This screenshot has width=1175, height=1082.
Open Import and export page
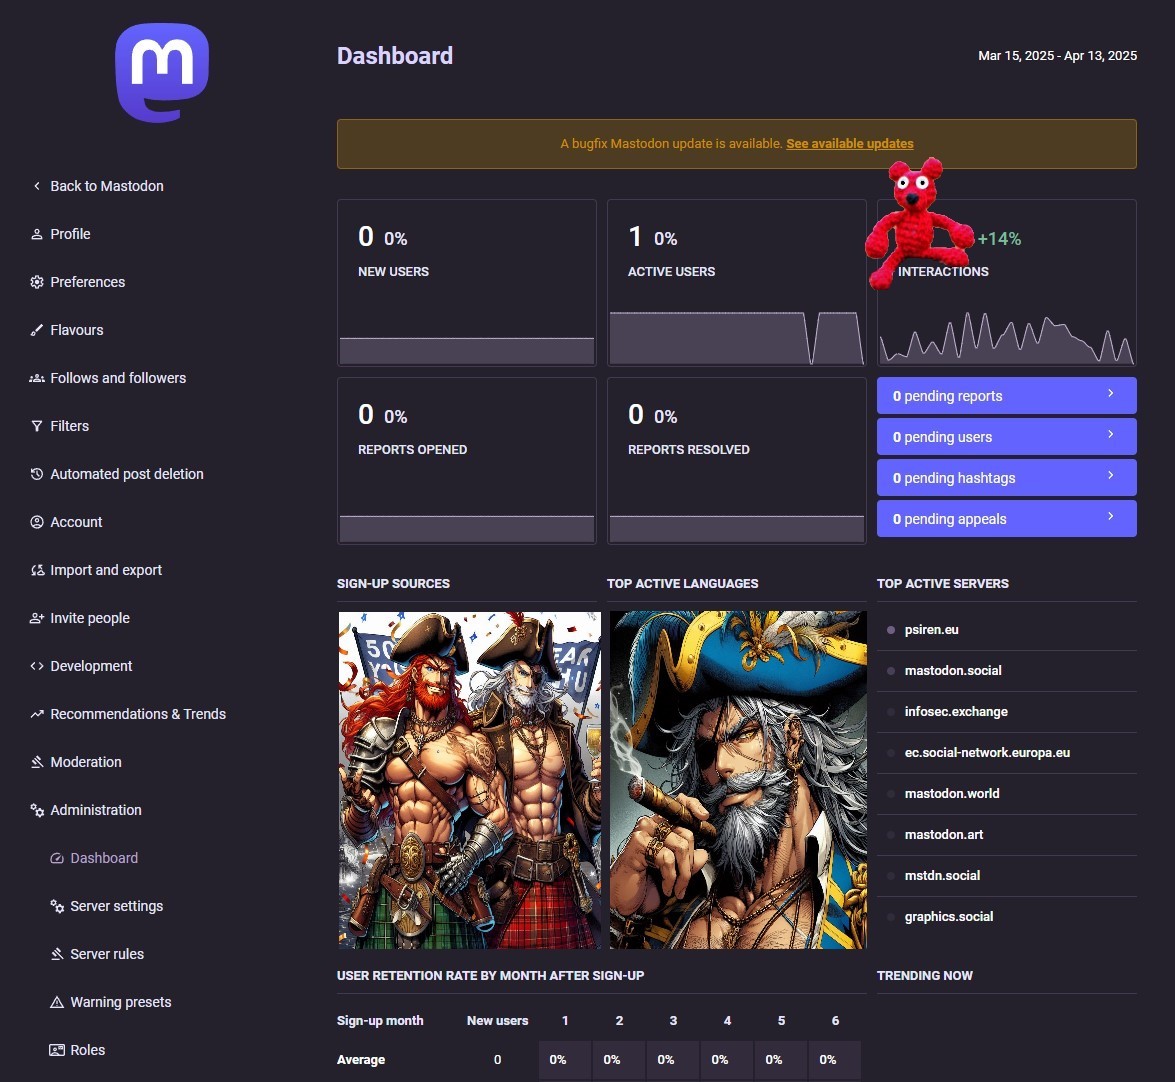point(106,569)
